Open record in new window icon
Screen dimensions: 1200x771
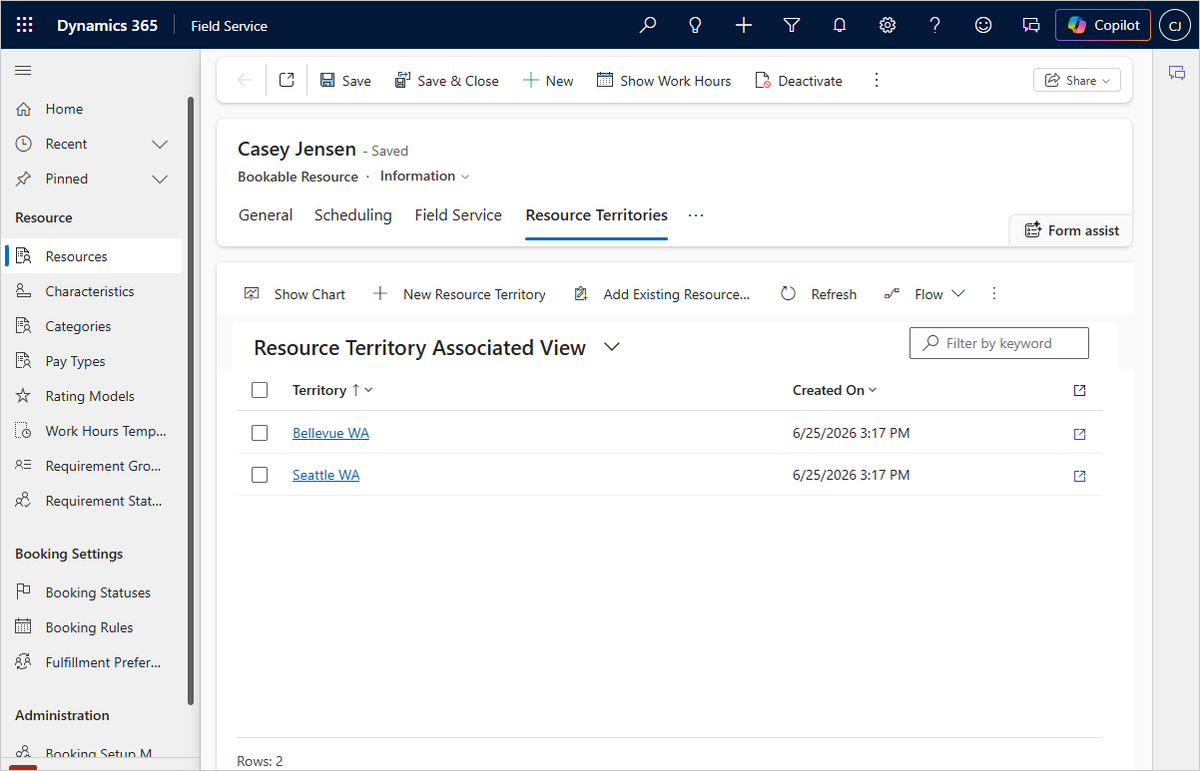tap(287, 80)
